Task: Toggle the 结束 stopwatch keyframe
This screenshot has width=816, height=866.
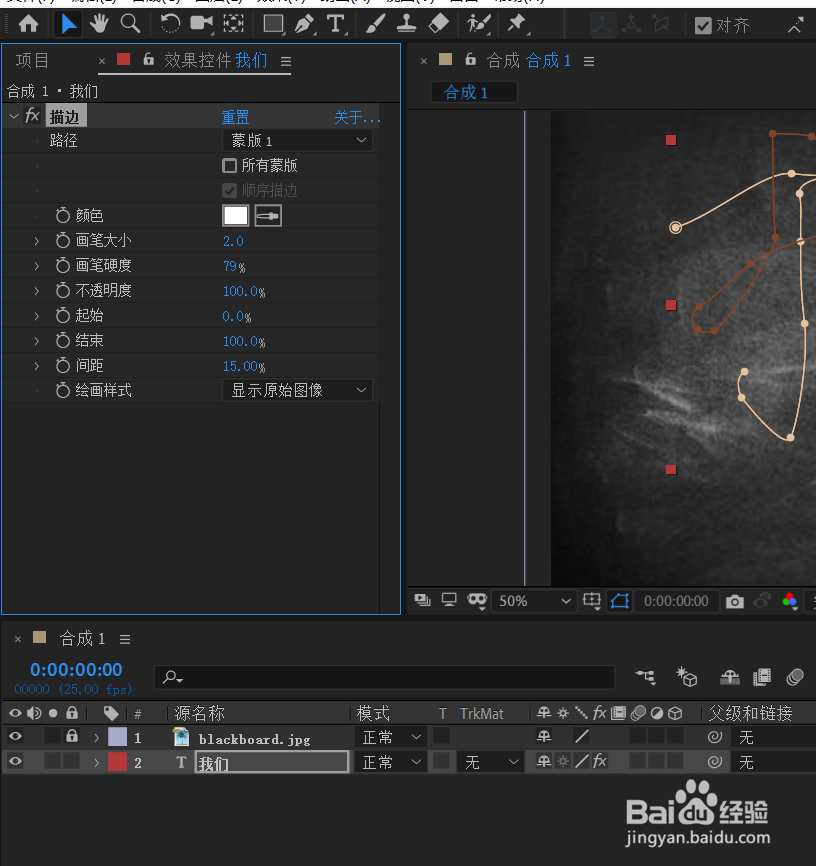Action: point(62,341)
